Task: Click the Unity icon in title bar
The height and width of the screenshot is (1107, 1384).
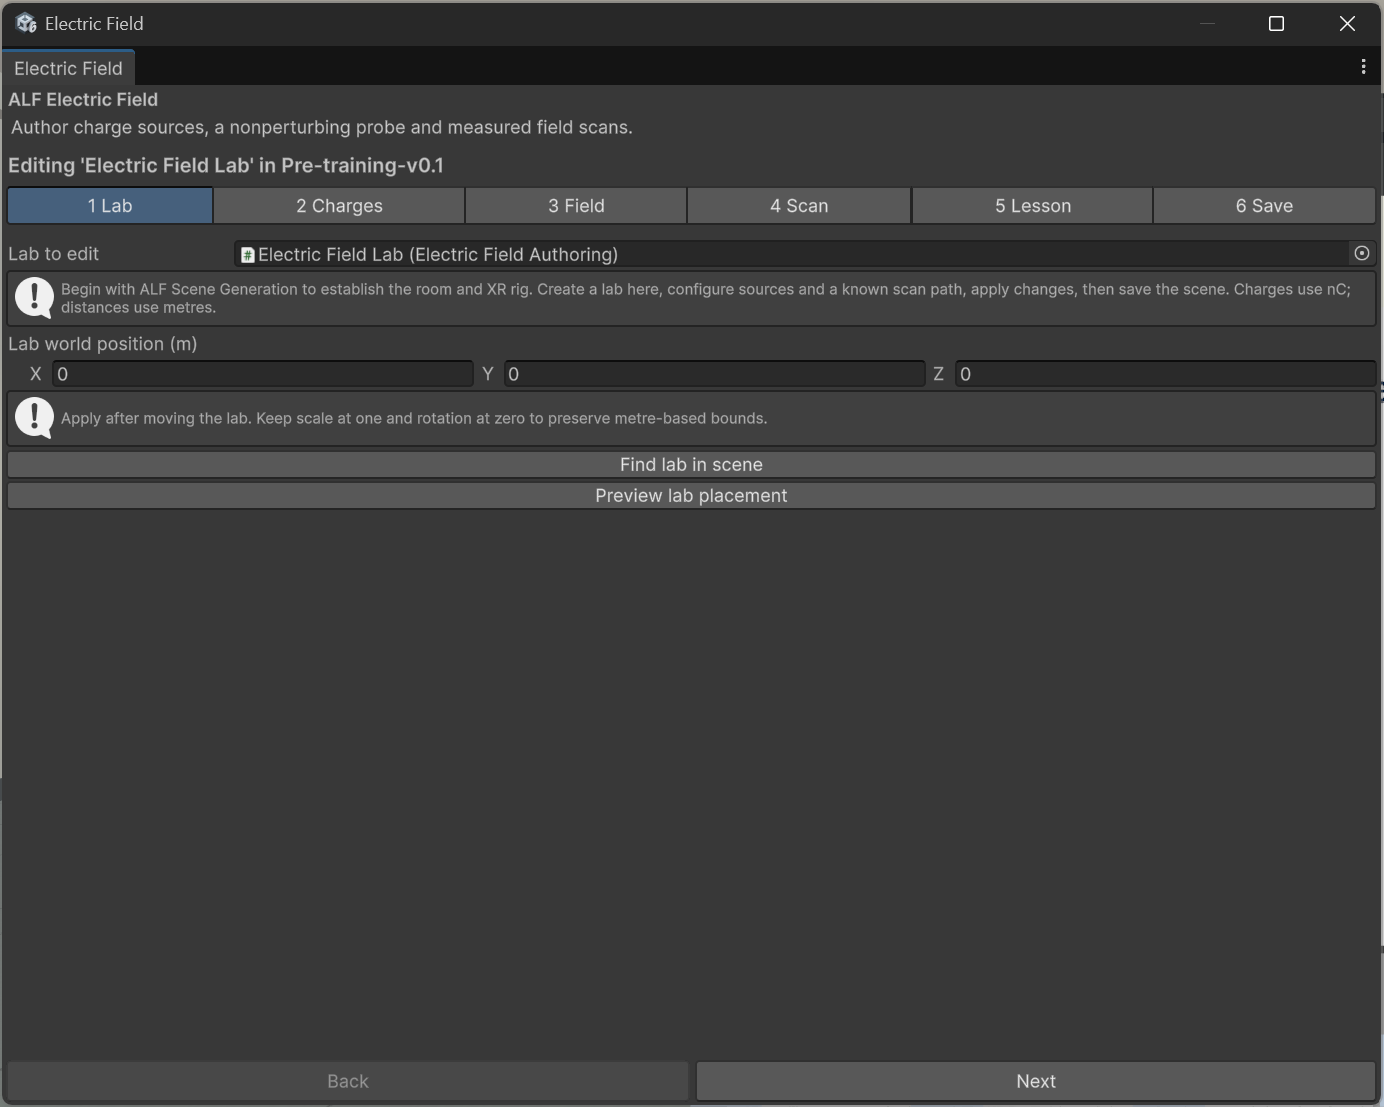Action: [x=26, y=23]
